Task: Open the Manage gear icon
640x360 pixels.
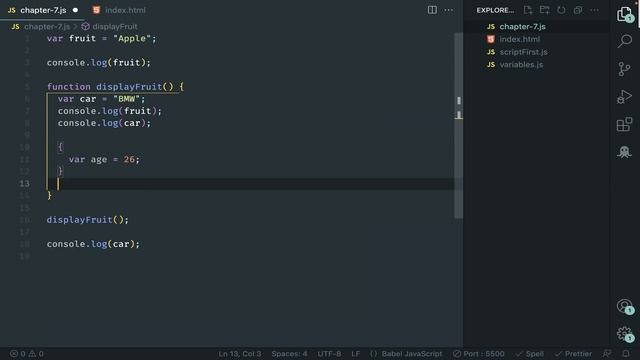Action: click(x=624, y=334)
